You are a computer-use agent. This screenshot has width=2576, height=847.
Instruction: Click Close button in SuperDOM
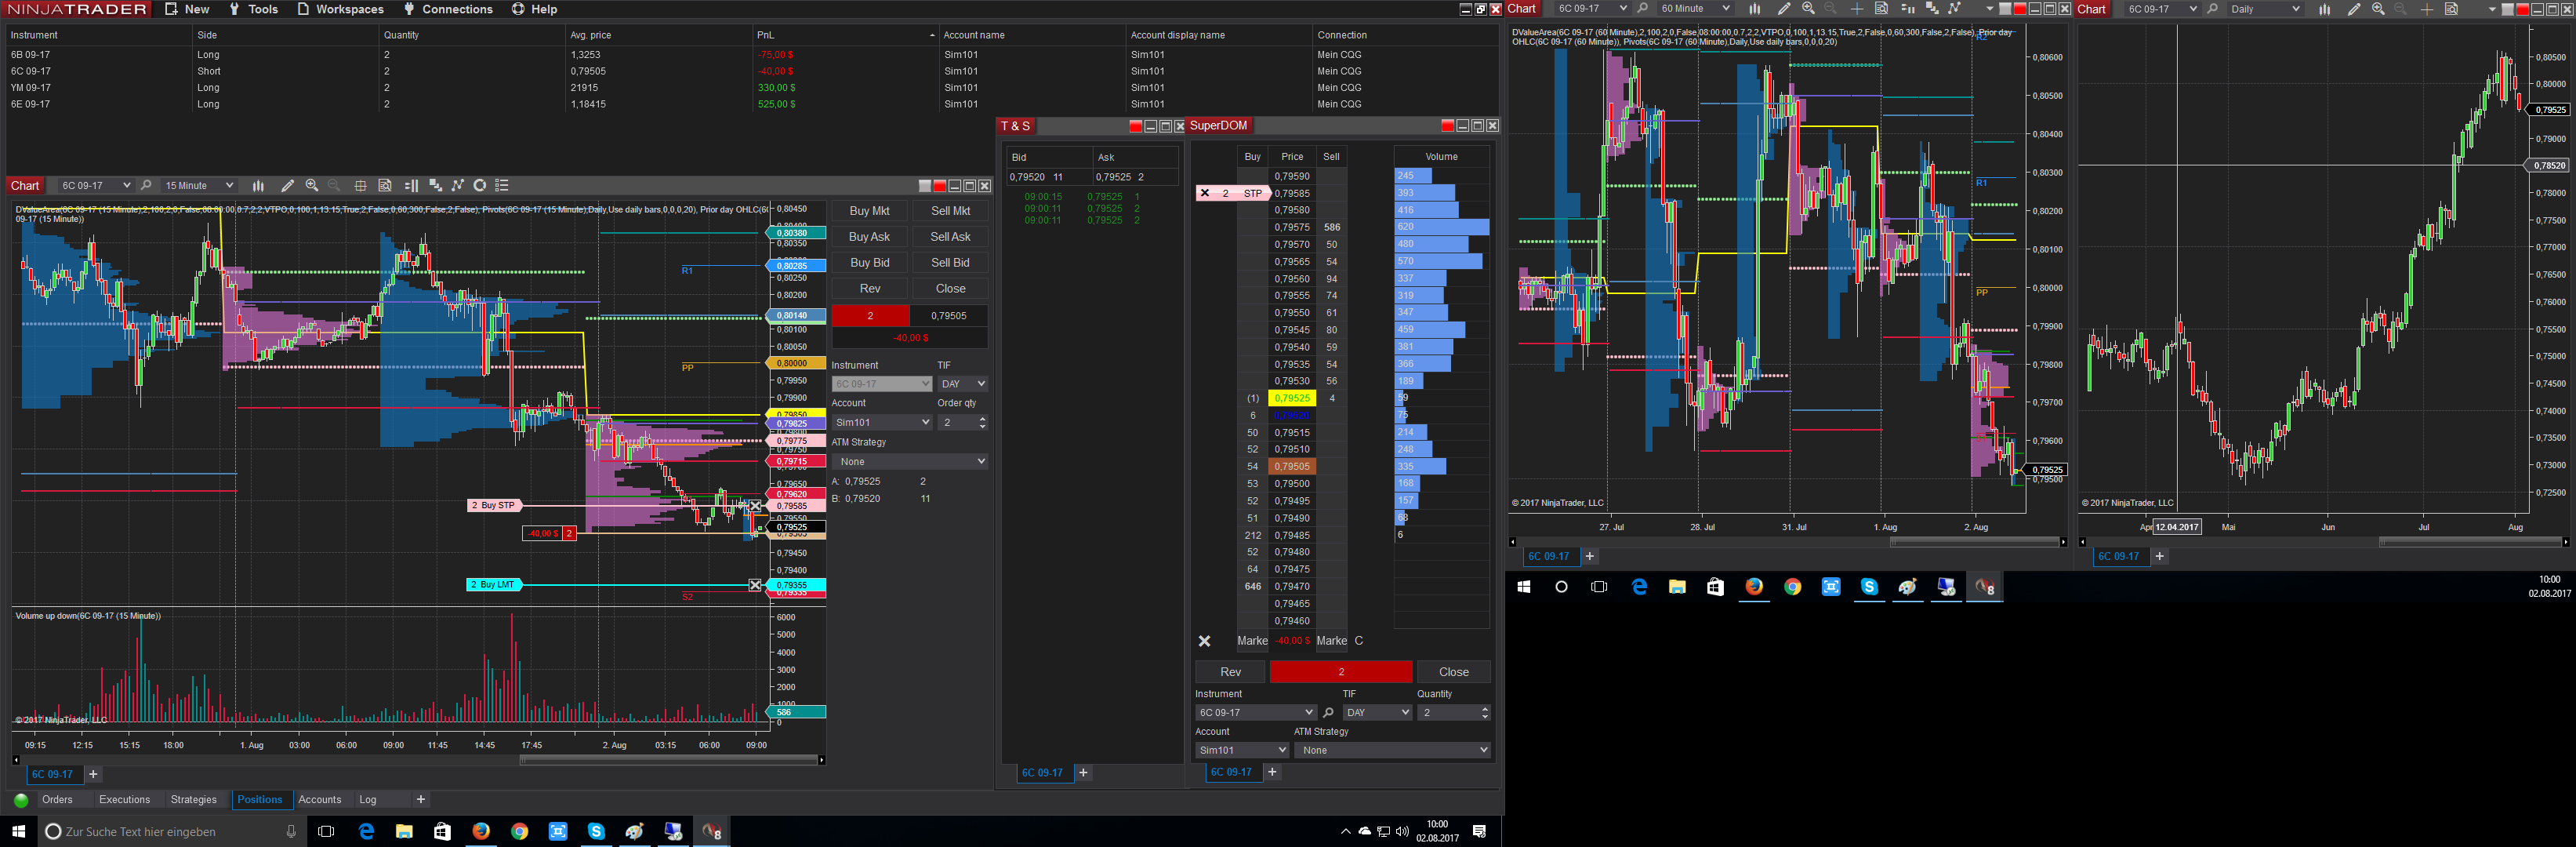point(1453,672)
